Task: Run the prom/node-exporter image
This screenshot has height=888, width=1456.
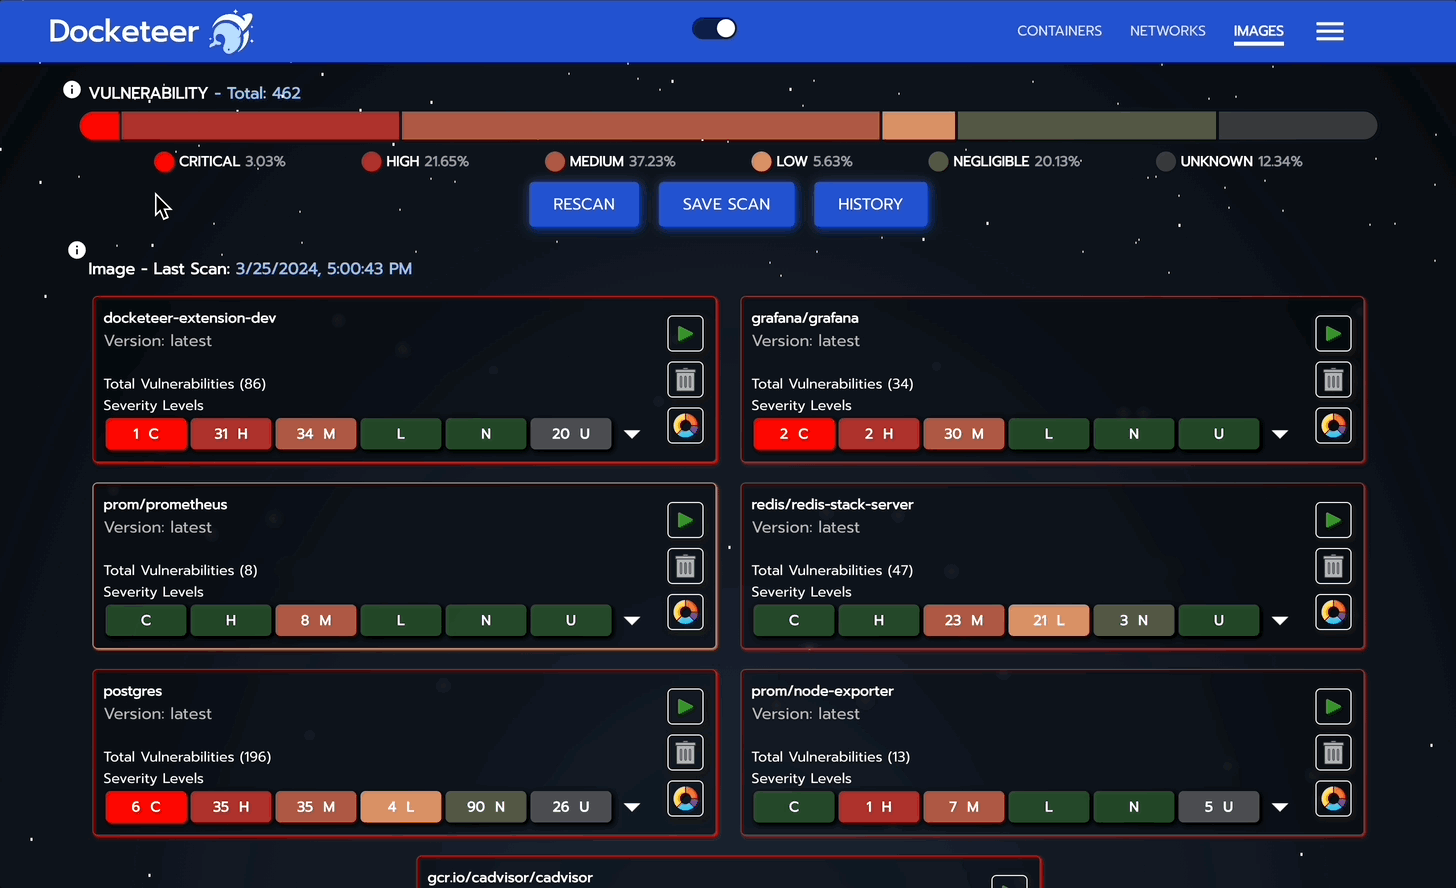Action: [x=1333, y=706]
